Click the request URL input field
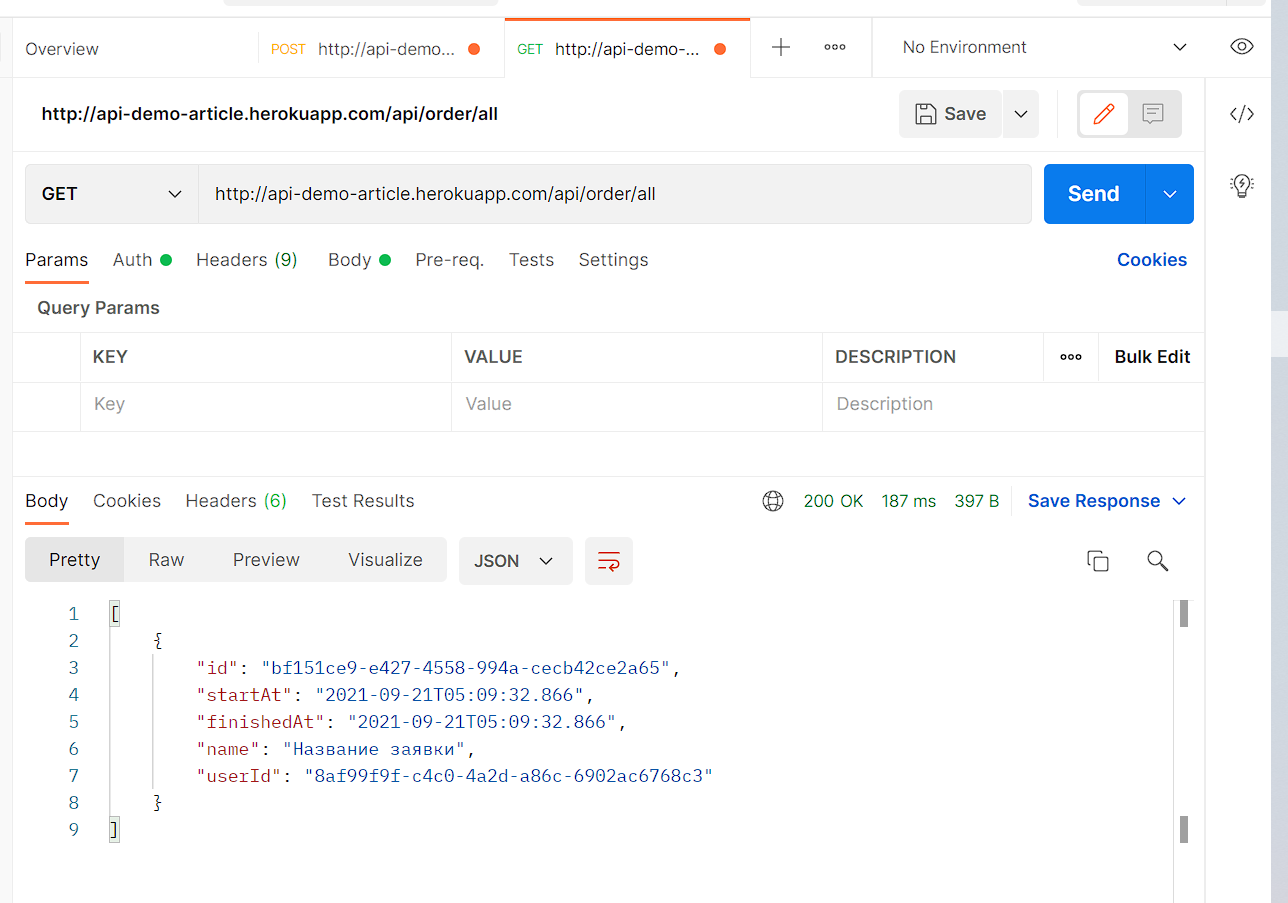1288x903 pixels. tap(614, 194)
